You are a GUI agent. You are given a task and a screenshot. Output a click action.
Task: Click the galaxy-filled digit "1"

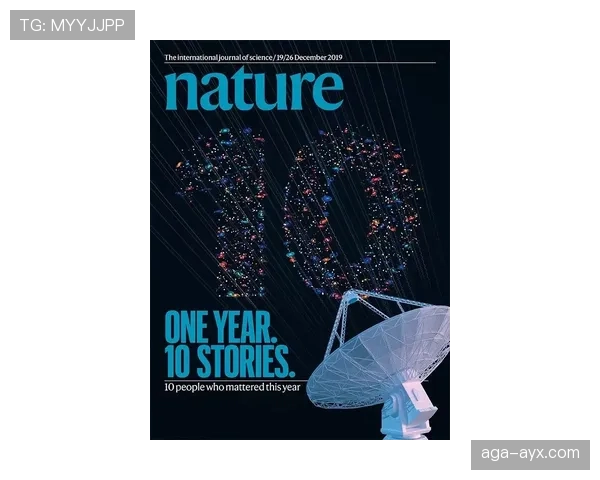222,212
